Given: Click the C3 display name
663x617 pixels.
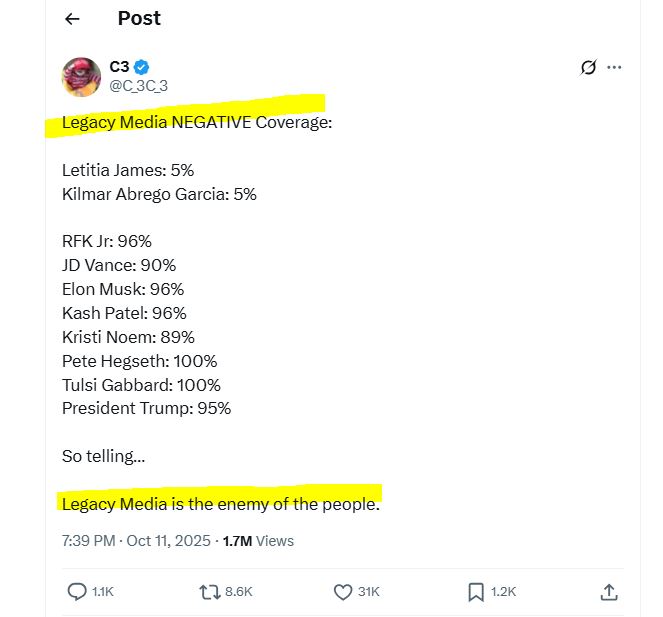Looking at the screenshot, I should tap(119, 67).
